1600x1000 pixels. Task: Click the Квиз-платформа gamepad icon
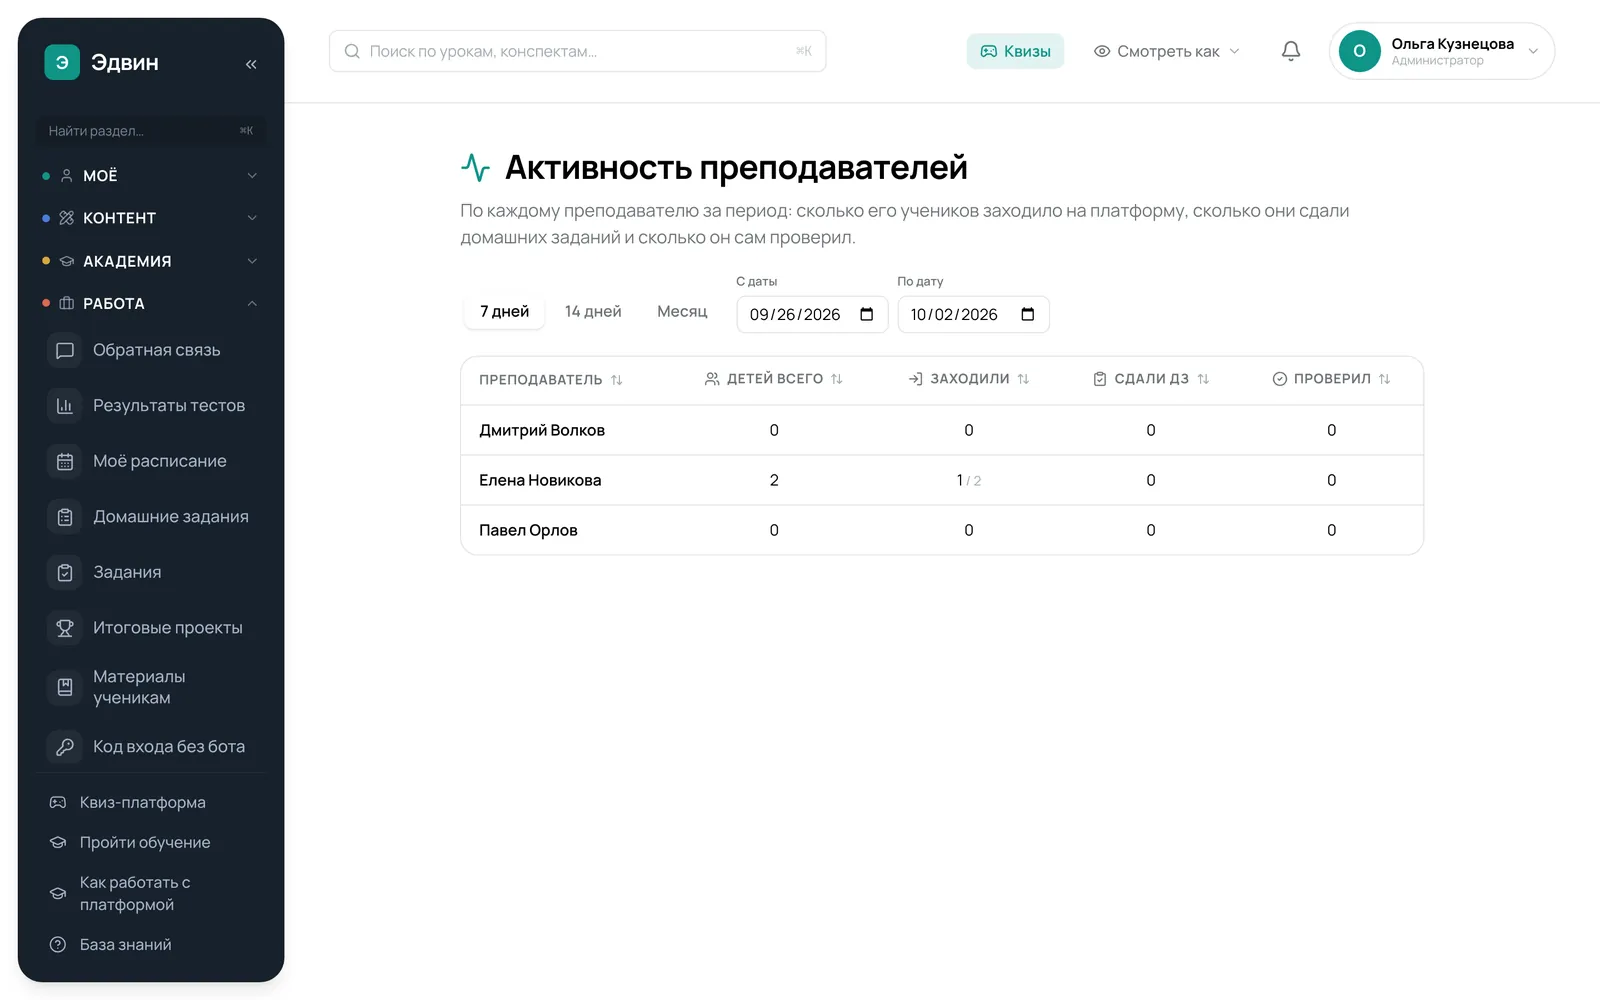coord(58,802)
